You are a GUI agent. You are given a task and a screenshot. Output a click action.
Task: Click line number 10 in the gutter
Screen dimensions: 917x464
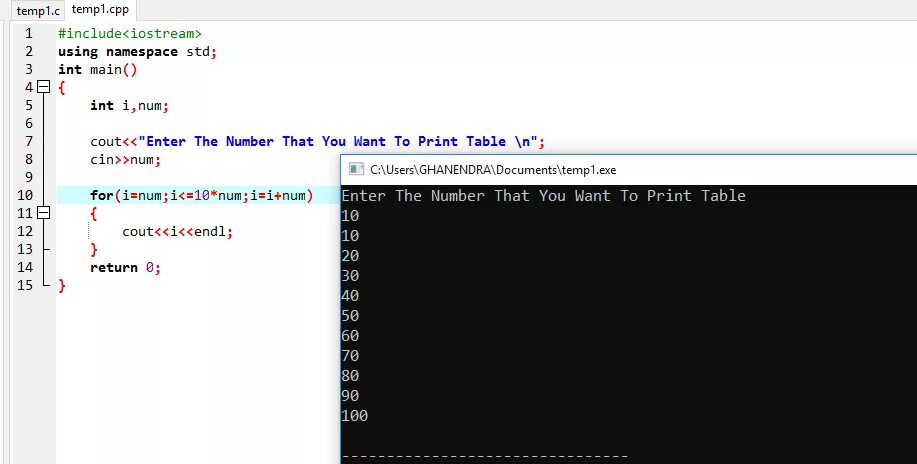click(26, 195)
